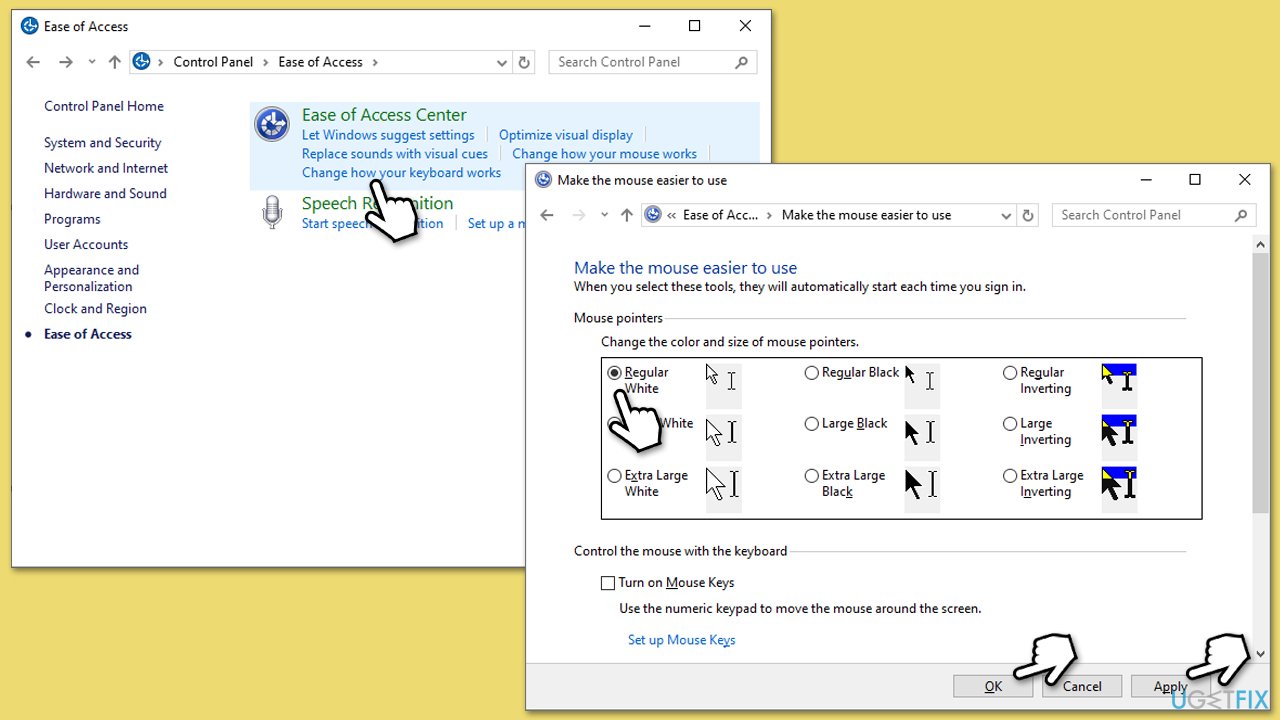This screenshot has height=720, width=1280.
Task: Open Change how your mouse works link
Action: tap(604, 154)
